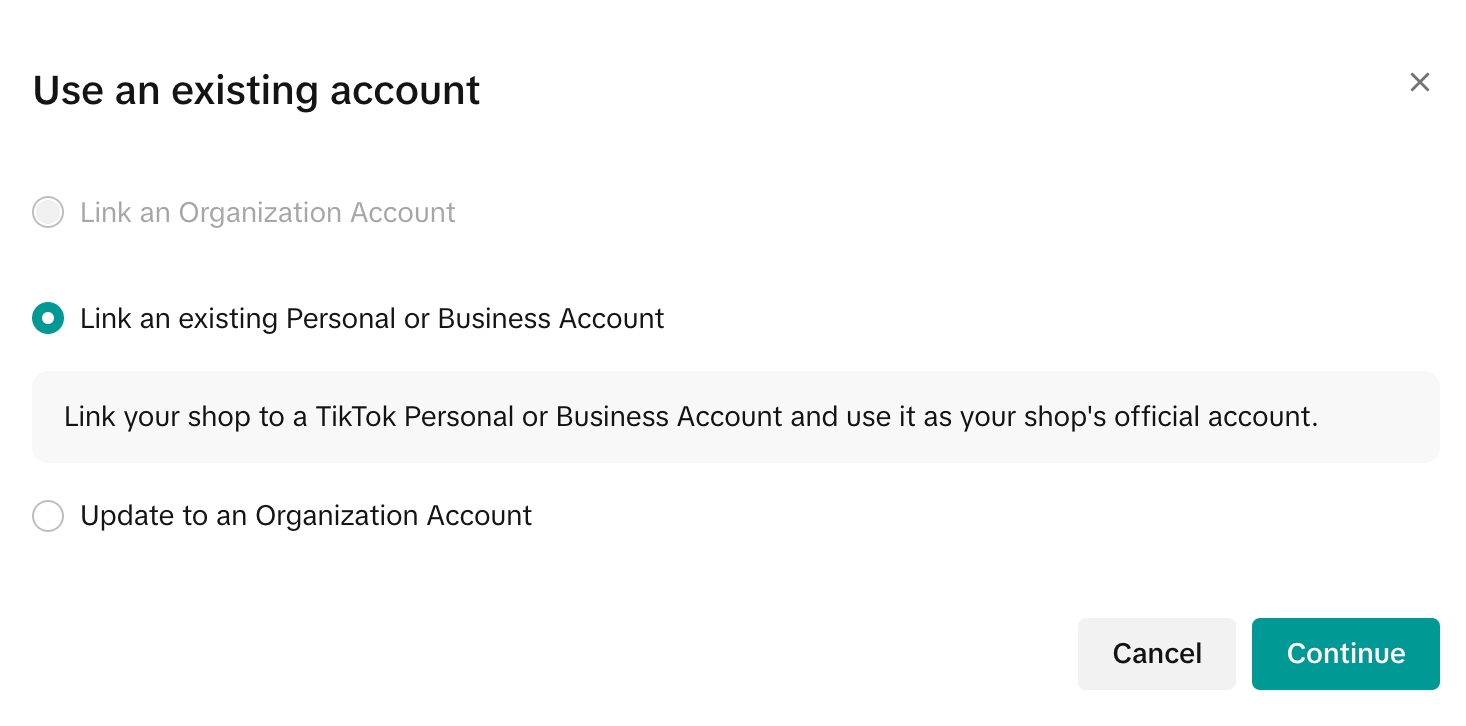This screenshot has width=1466, height=726.
Task: Close the dialog using the X icon
Action: (1419, 82)
